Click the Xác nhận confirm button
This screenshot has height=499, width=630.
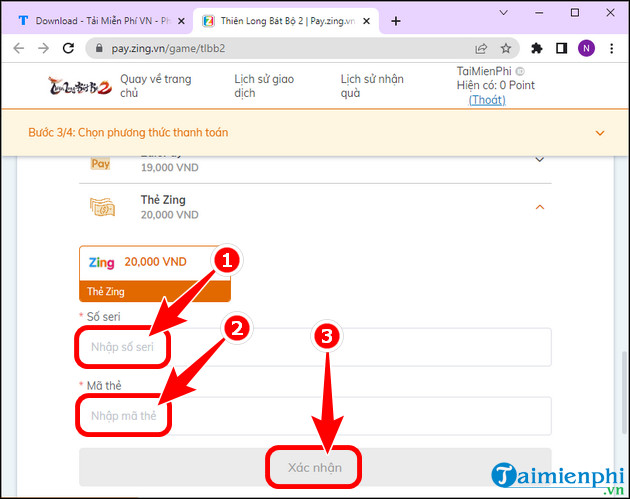point(315,468)
